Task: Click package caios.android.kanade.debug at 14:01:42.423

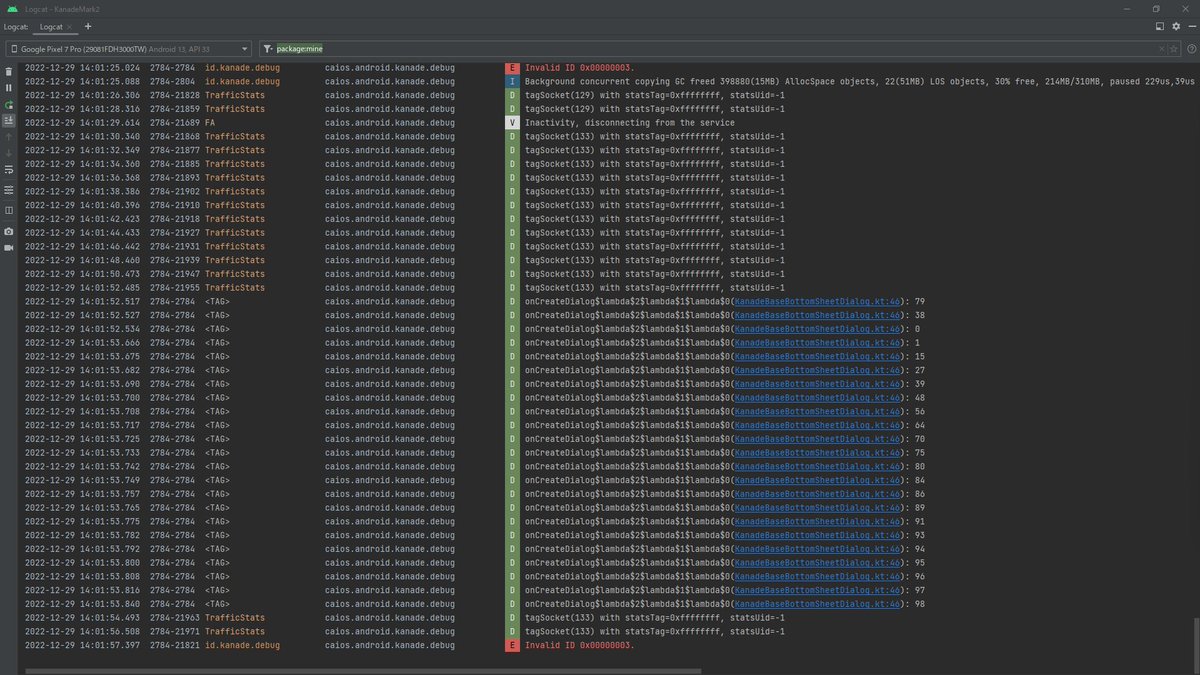Action: pyautogui.click(x=390, y=219)
